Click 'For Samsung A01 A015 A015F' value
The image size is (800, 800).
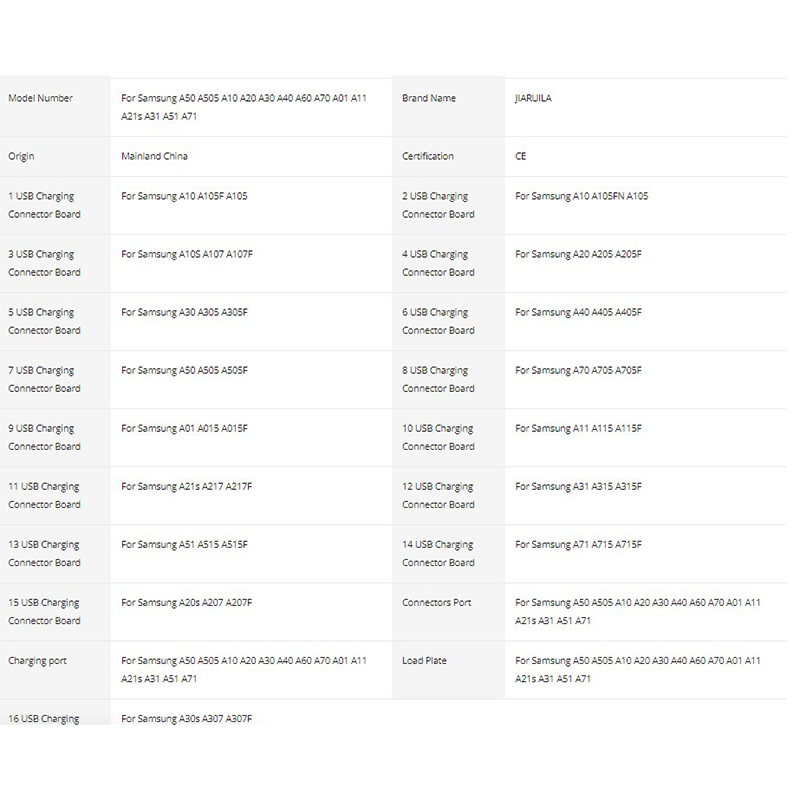click(184, 428)
